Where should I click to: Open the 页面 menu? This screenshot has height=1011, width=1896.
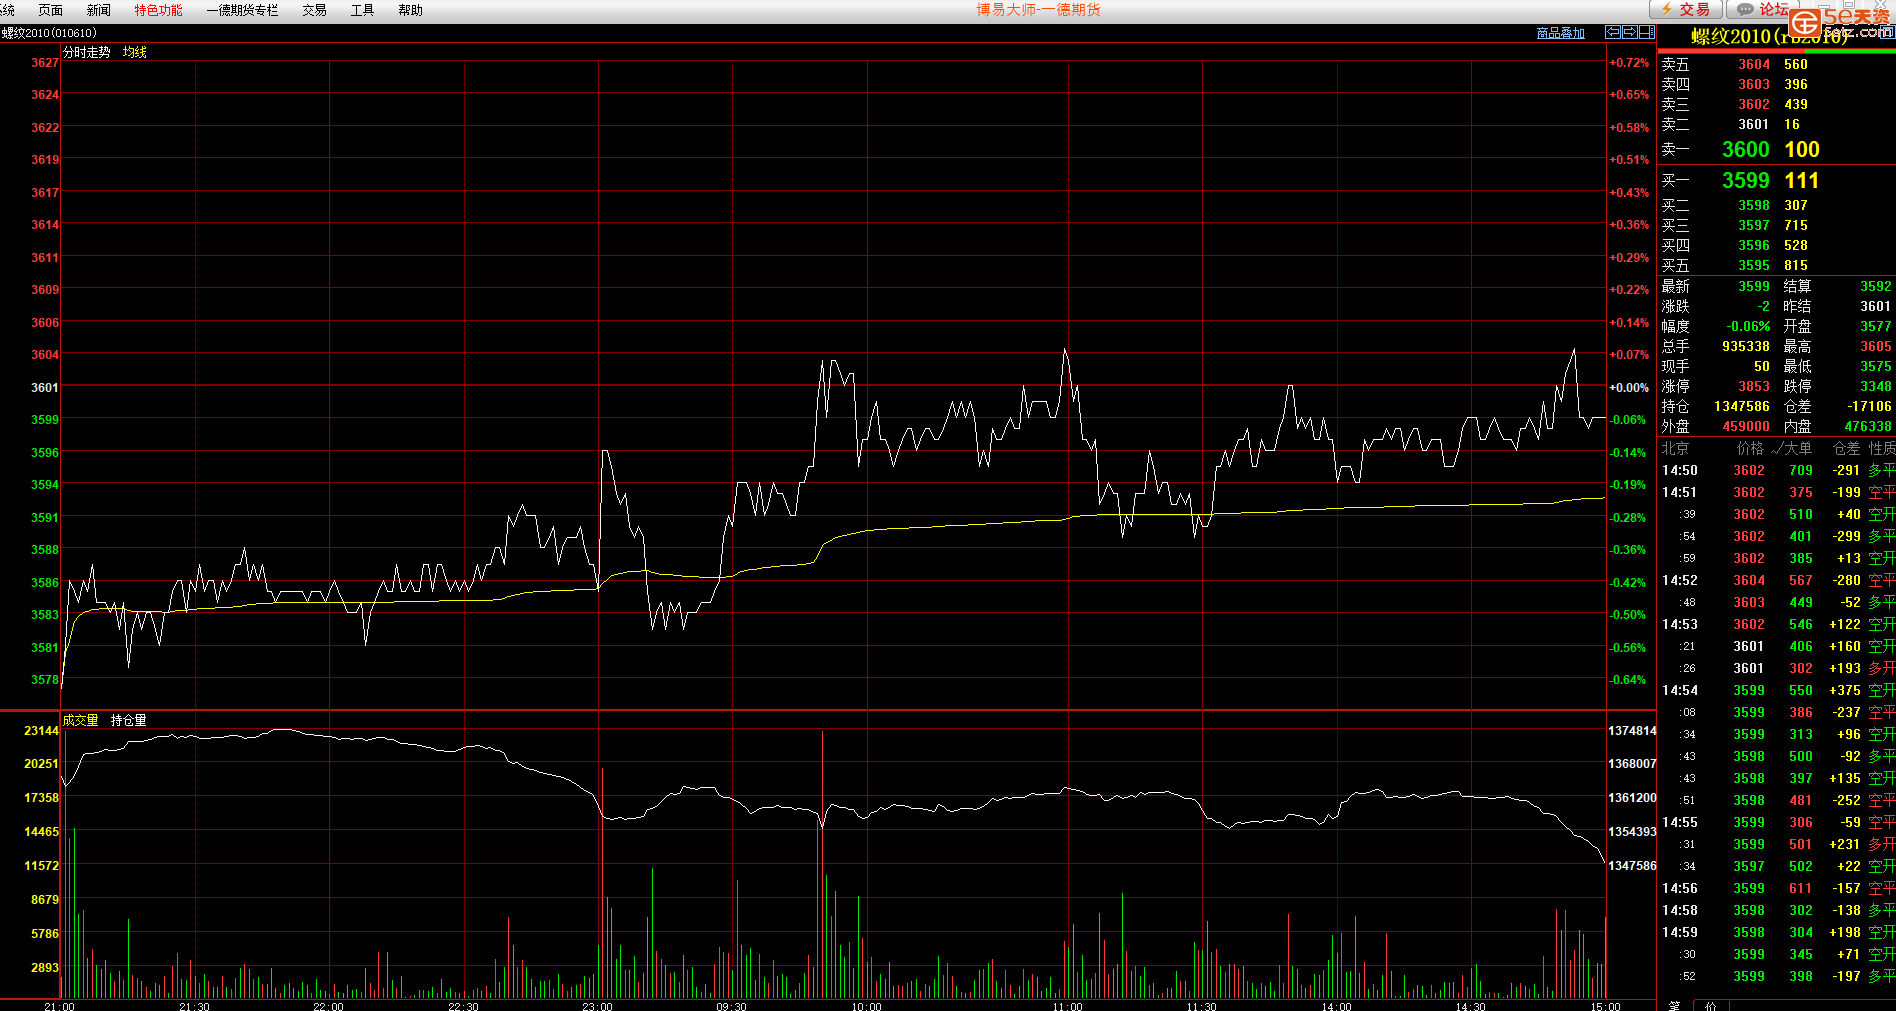(x=50, y=10)
